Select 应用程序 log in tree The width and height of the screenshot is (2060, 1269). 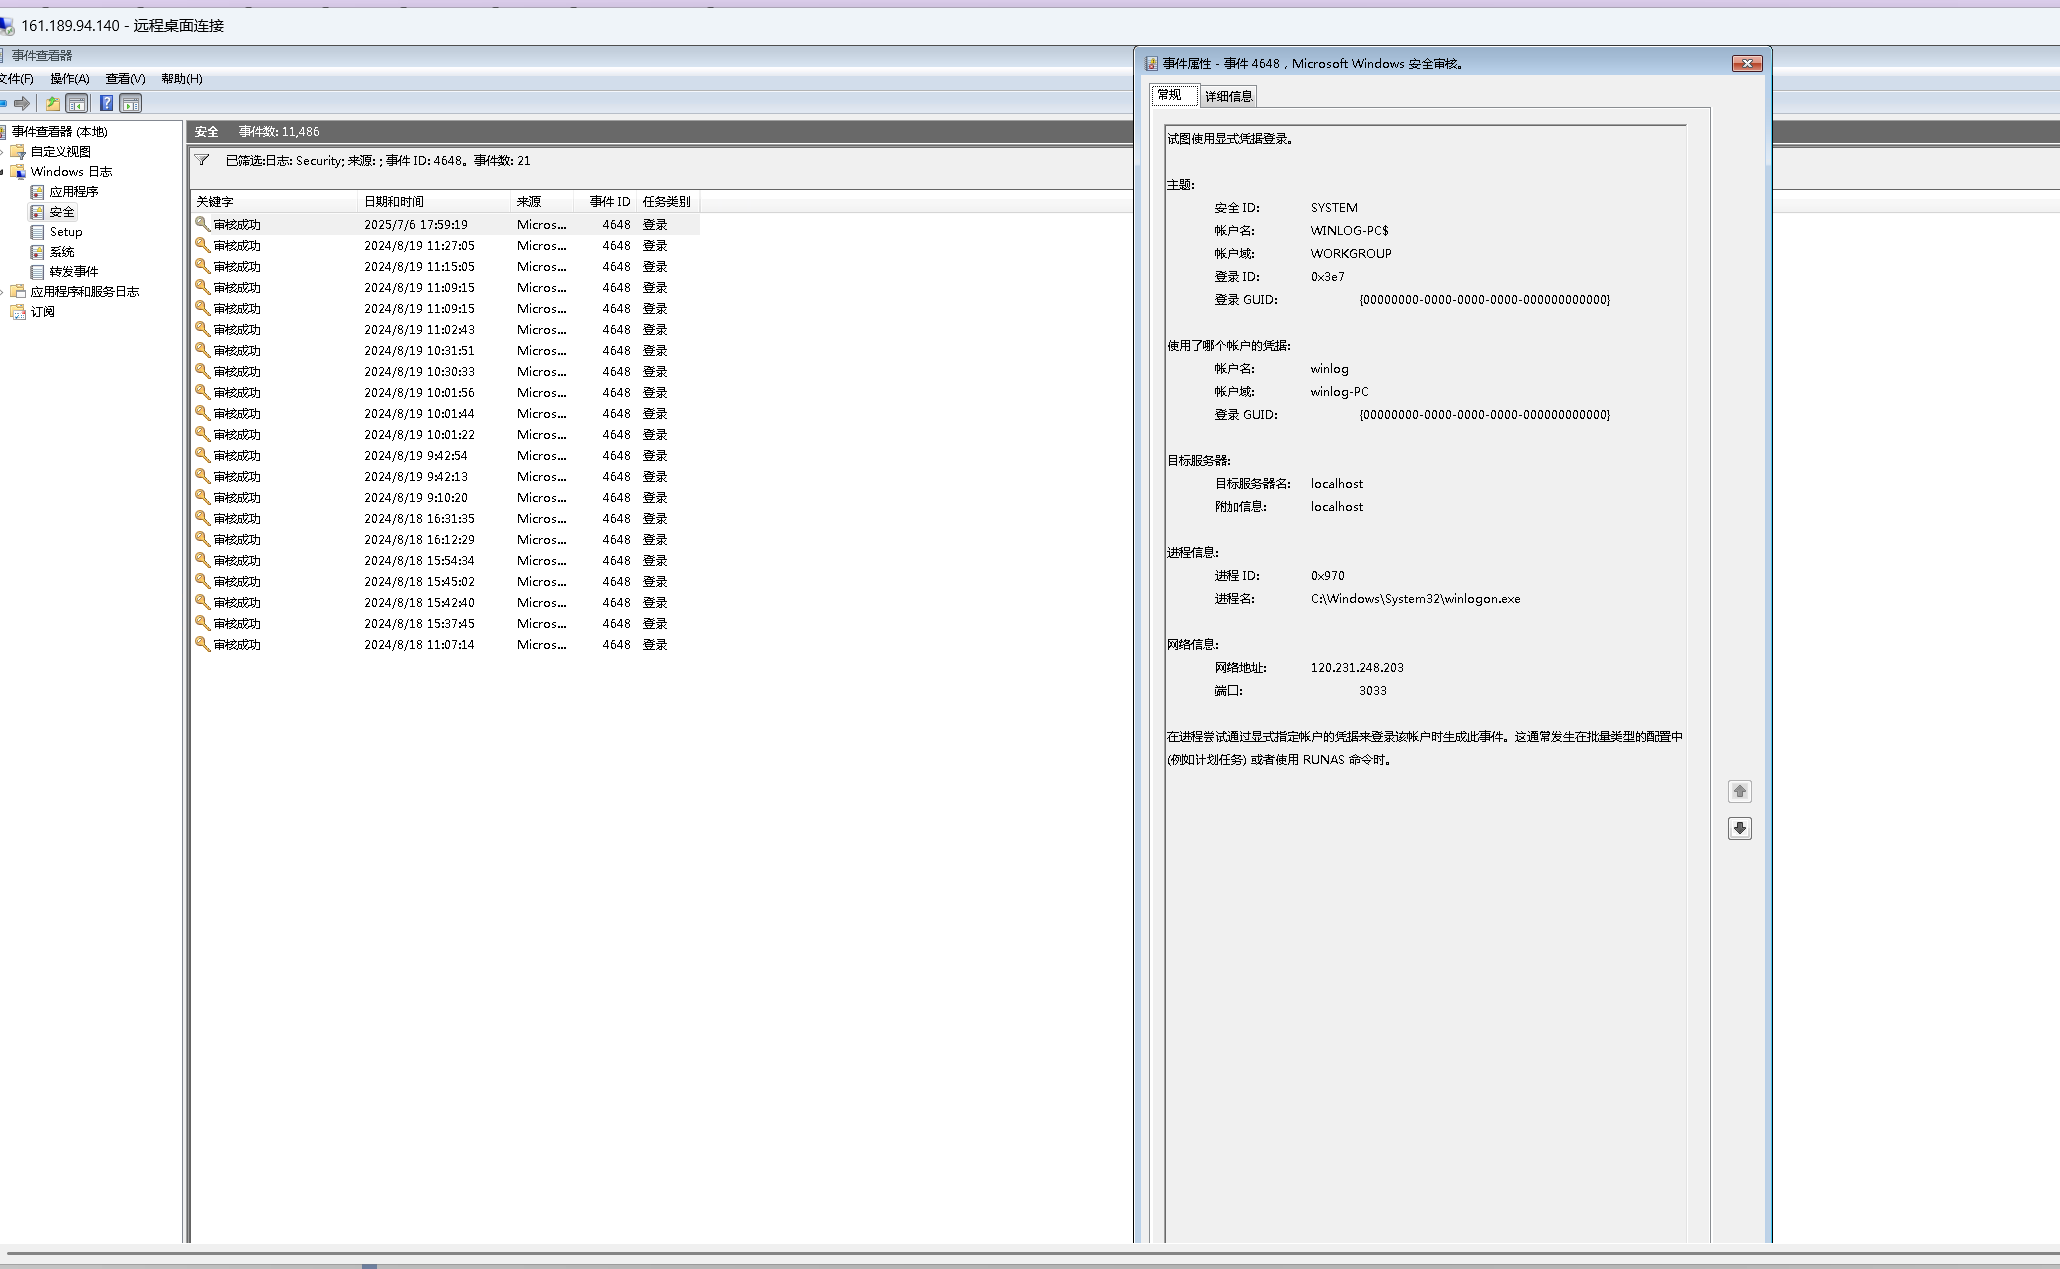[x=73, y=191]
